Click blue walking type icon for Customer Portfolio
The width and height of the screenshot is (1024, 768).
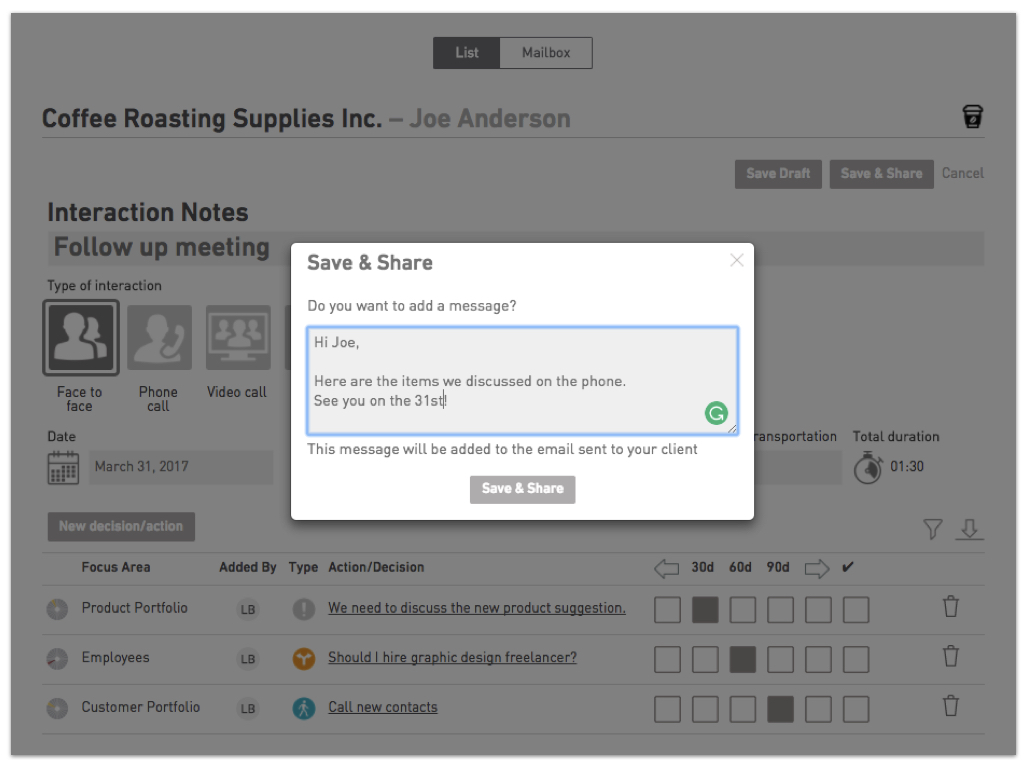[x=304, y=708]
